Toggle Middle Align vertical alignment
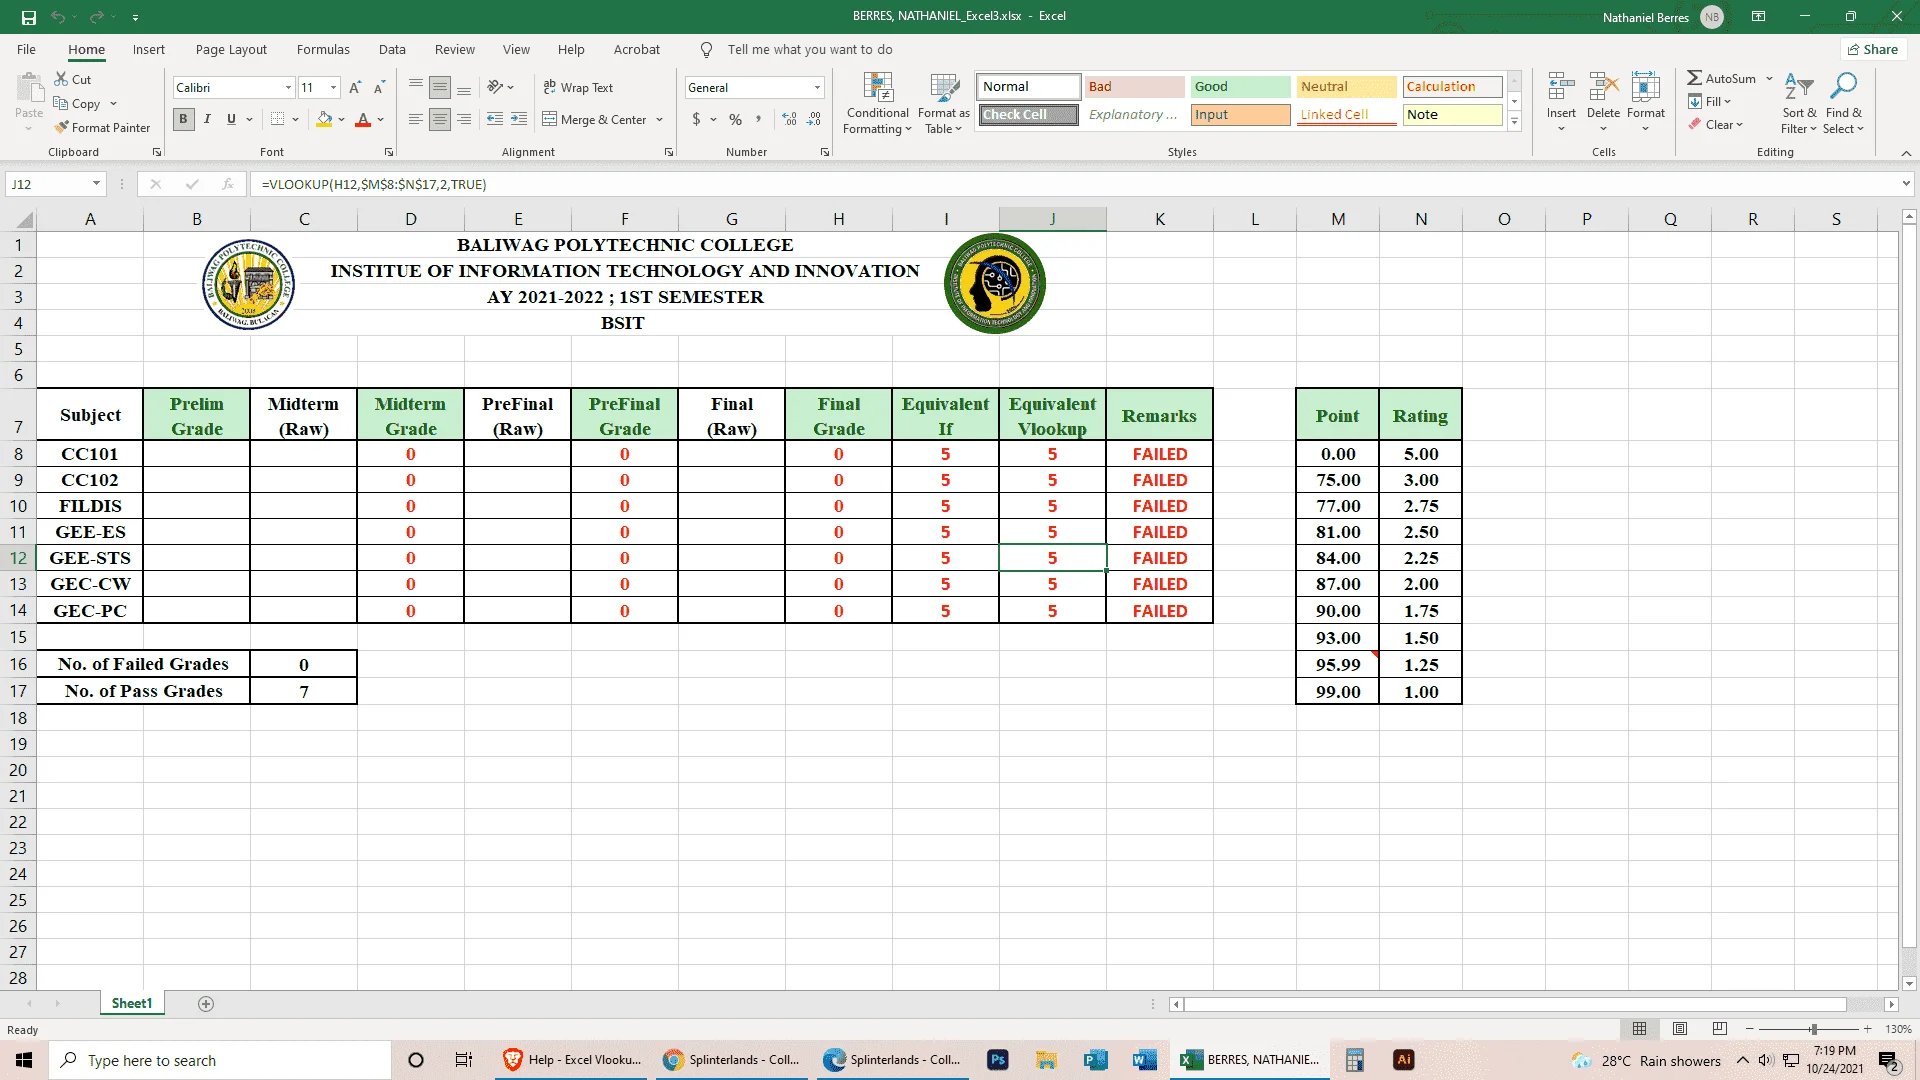 (x=440, y=88)
